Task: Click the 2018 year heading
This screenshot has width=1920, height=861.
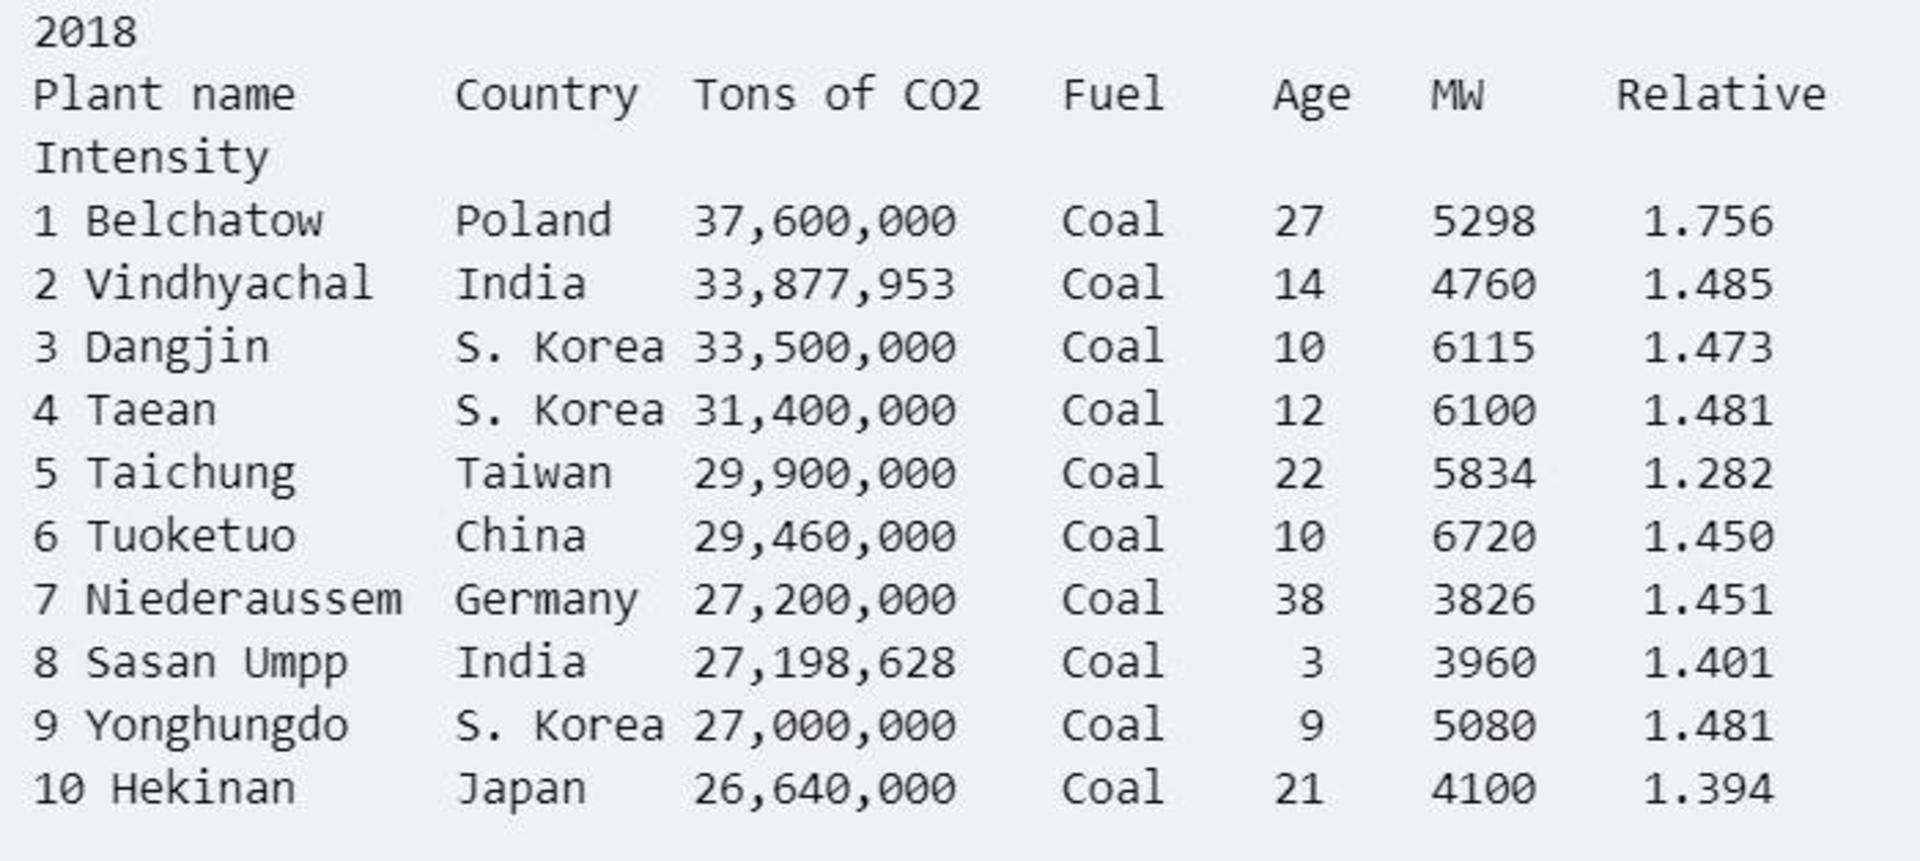Action: coord(85,32)
